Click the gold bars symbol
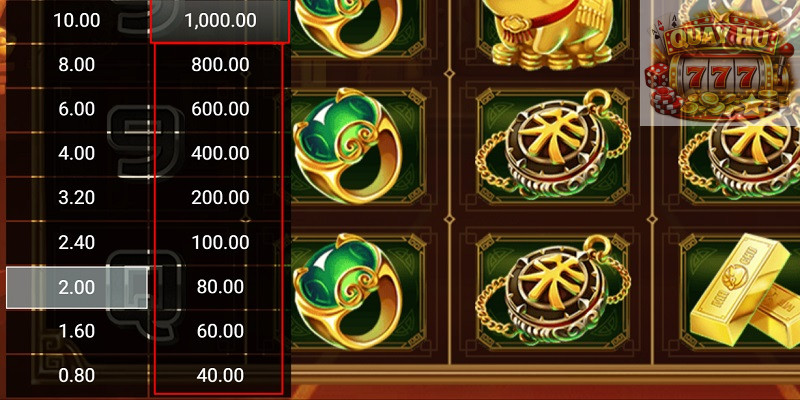Viewport: 800px width, 400px height. pyautogui.click(x=745, y=290)
